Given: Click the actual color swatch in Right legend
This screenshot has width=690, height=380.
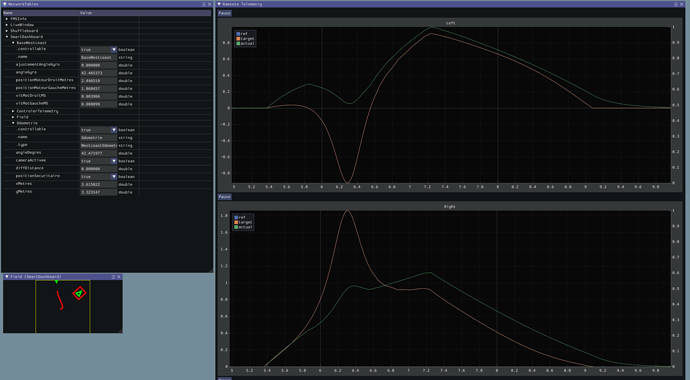Looking at the screenshot, I should tap(236, 227).
